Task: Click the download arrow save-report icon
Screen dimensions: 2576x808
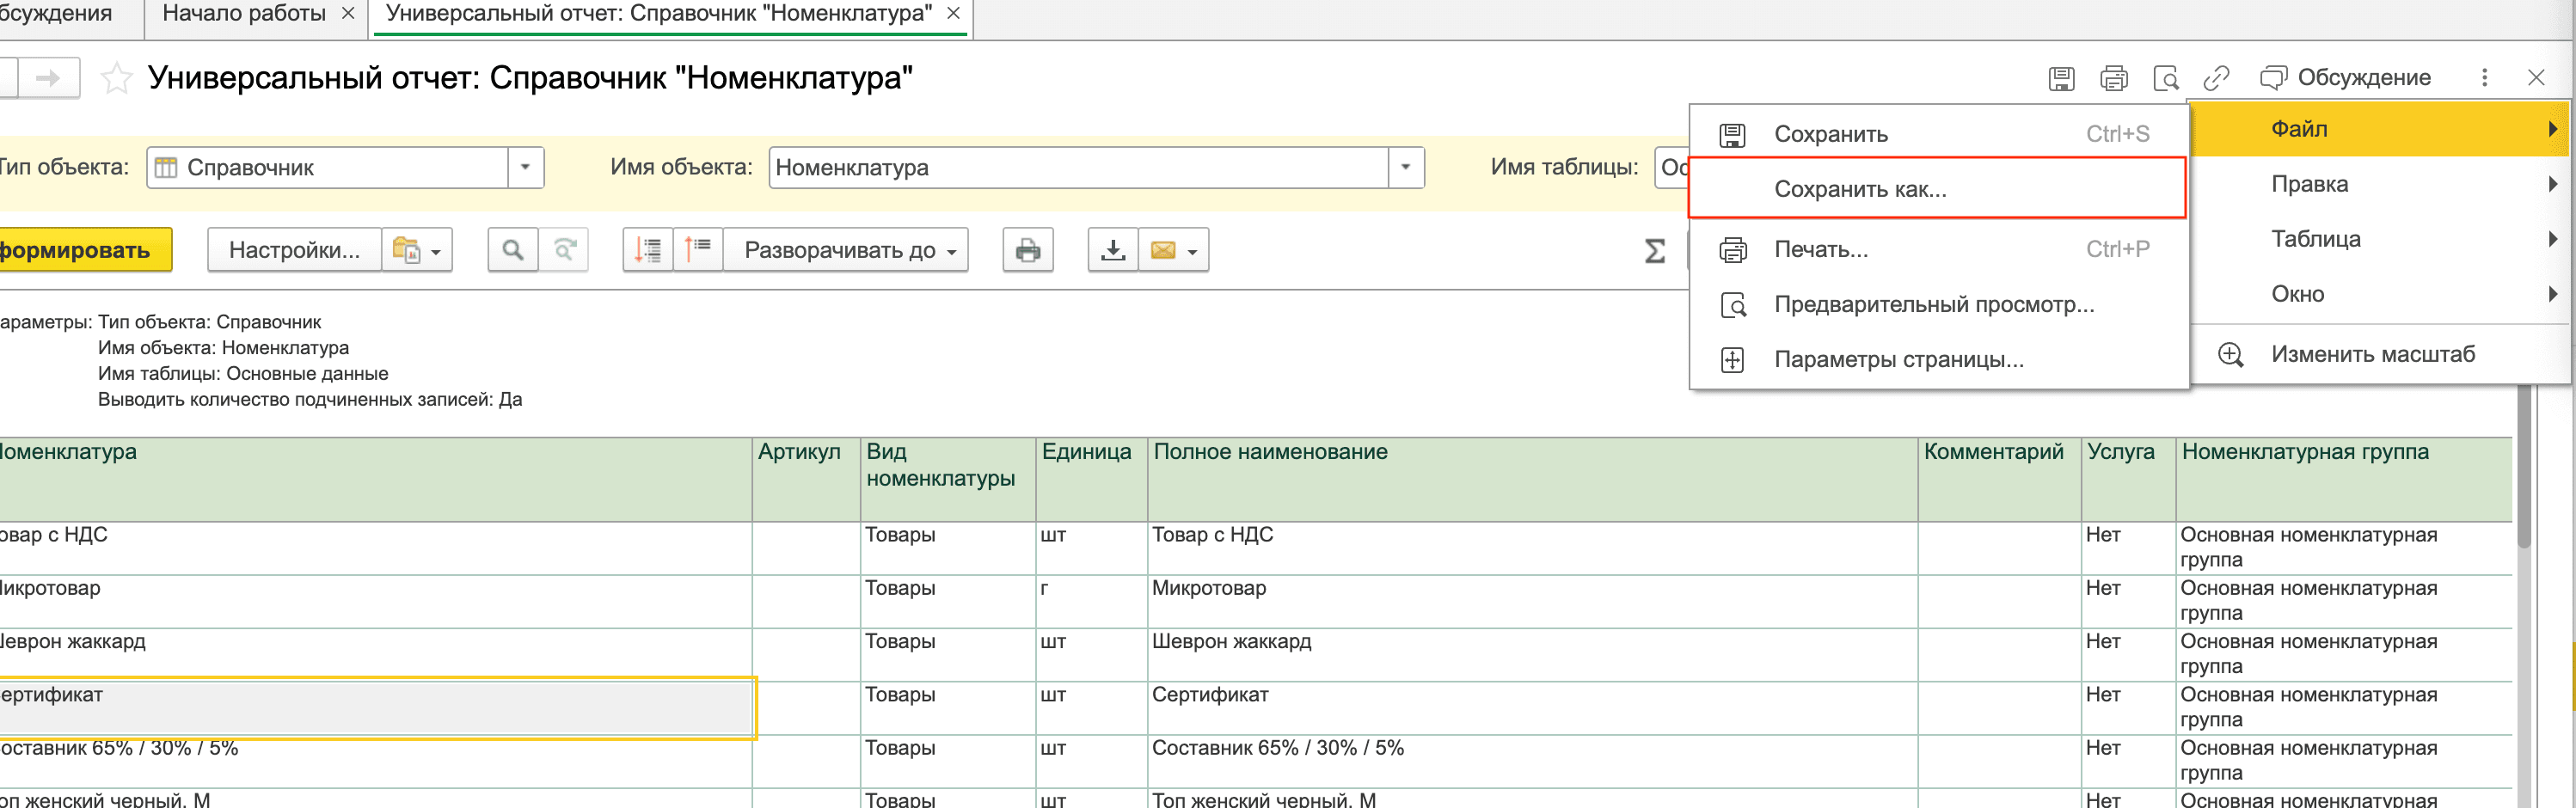Action: (x=1112, y=250)
